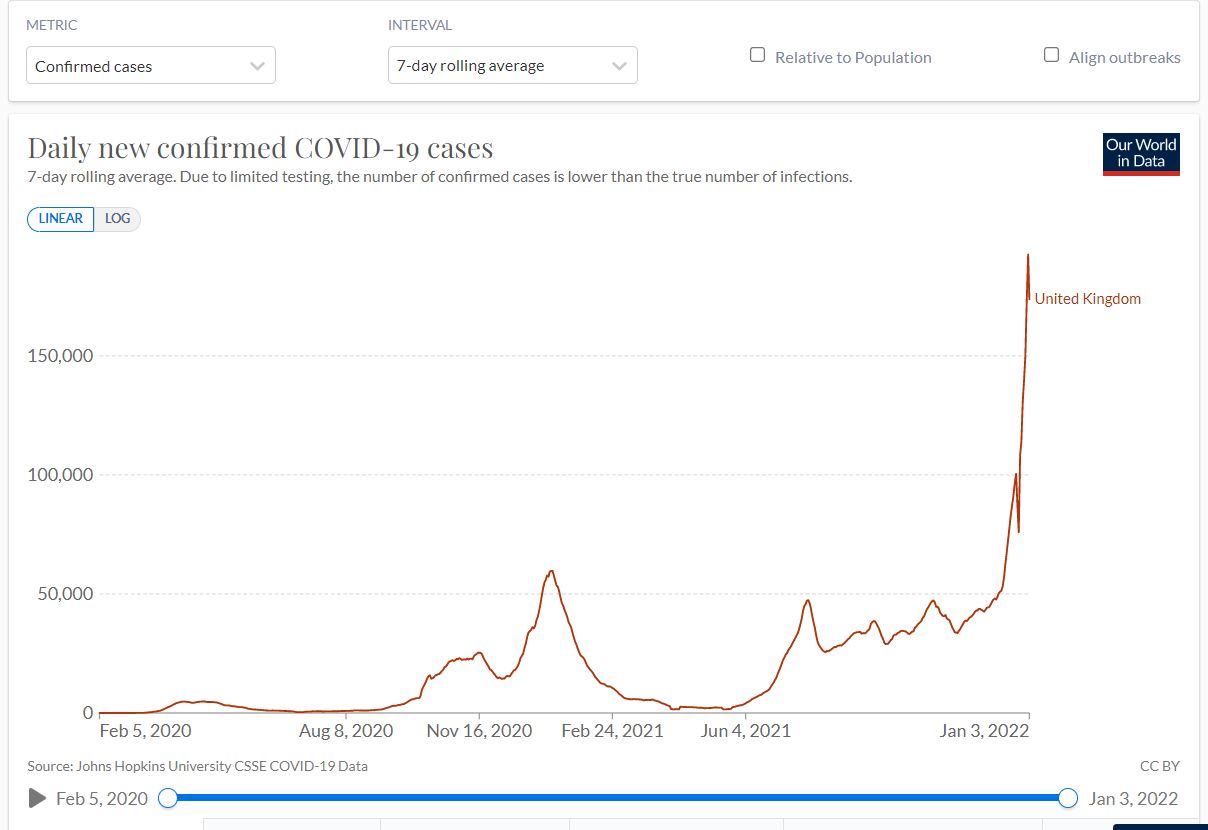1208x830 pixels.
Task: Select the United Kingdom line label
Action: pyautogui.click(x=1087, y=299)
